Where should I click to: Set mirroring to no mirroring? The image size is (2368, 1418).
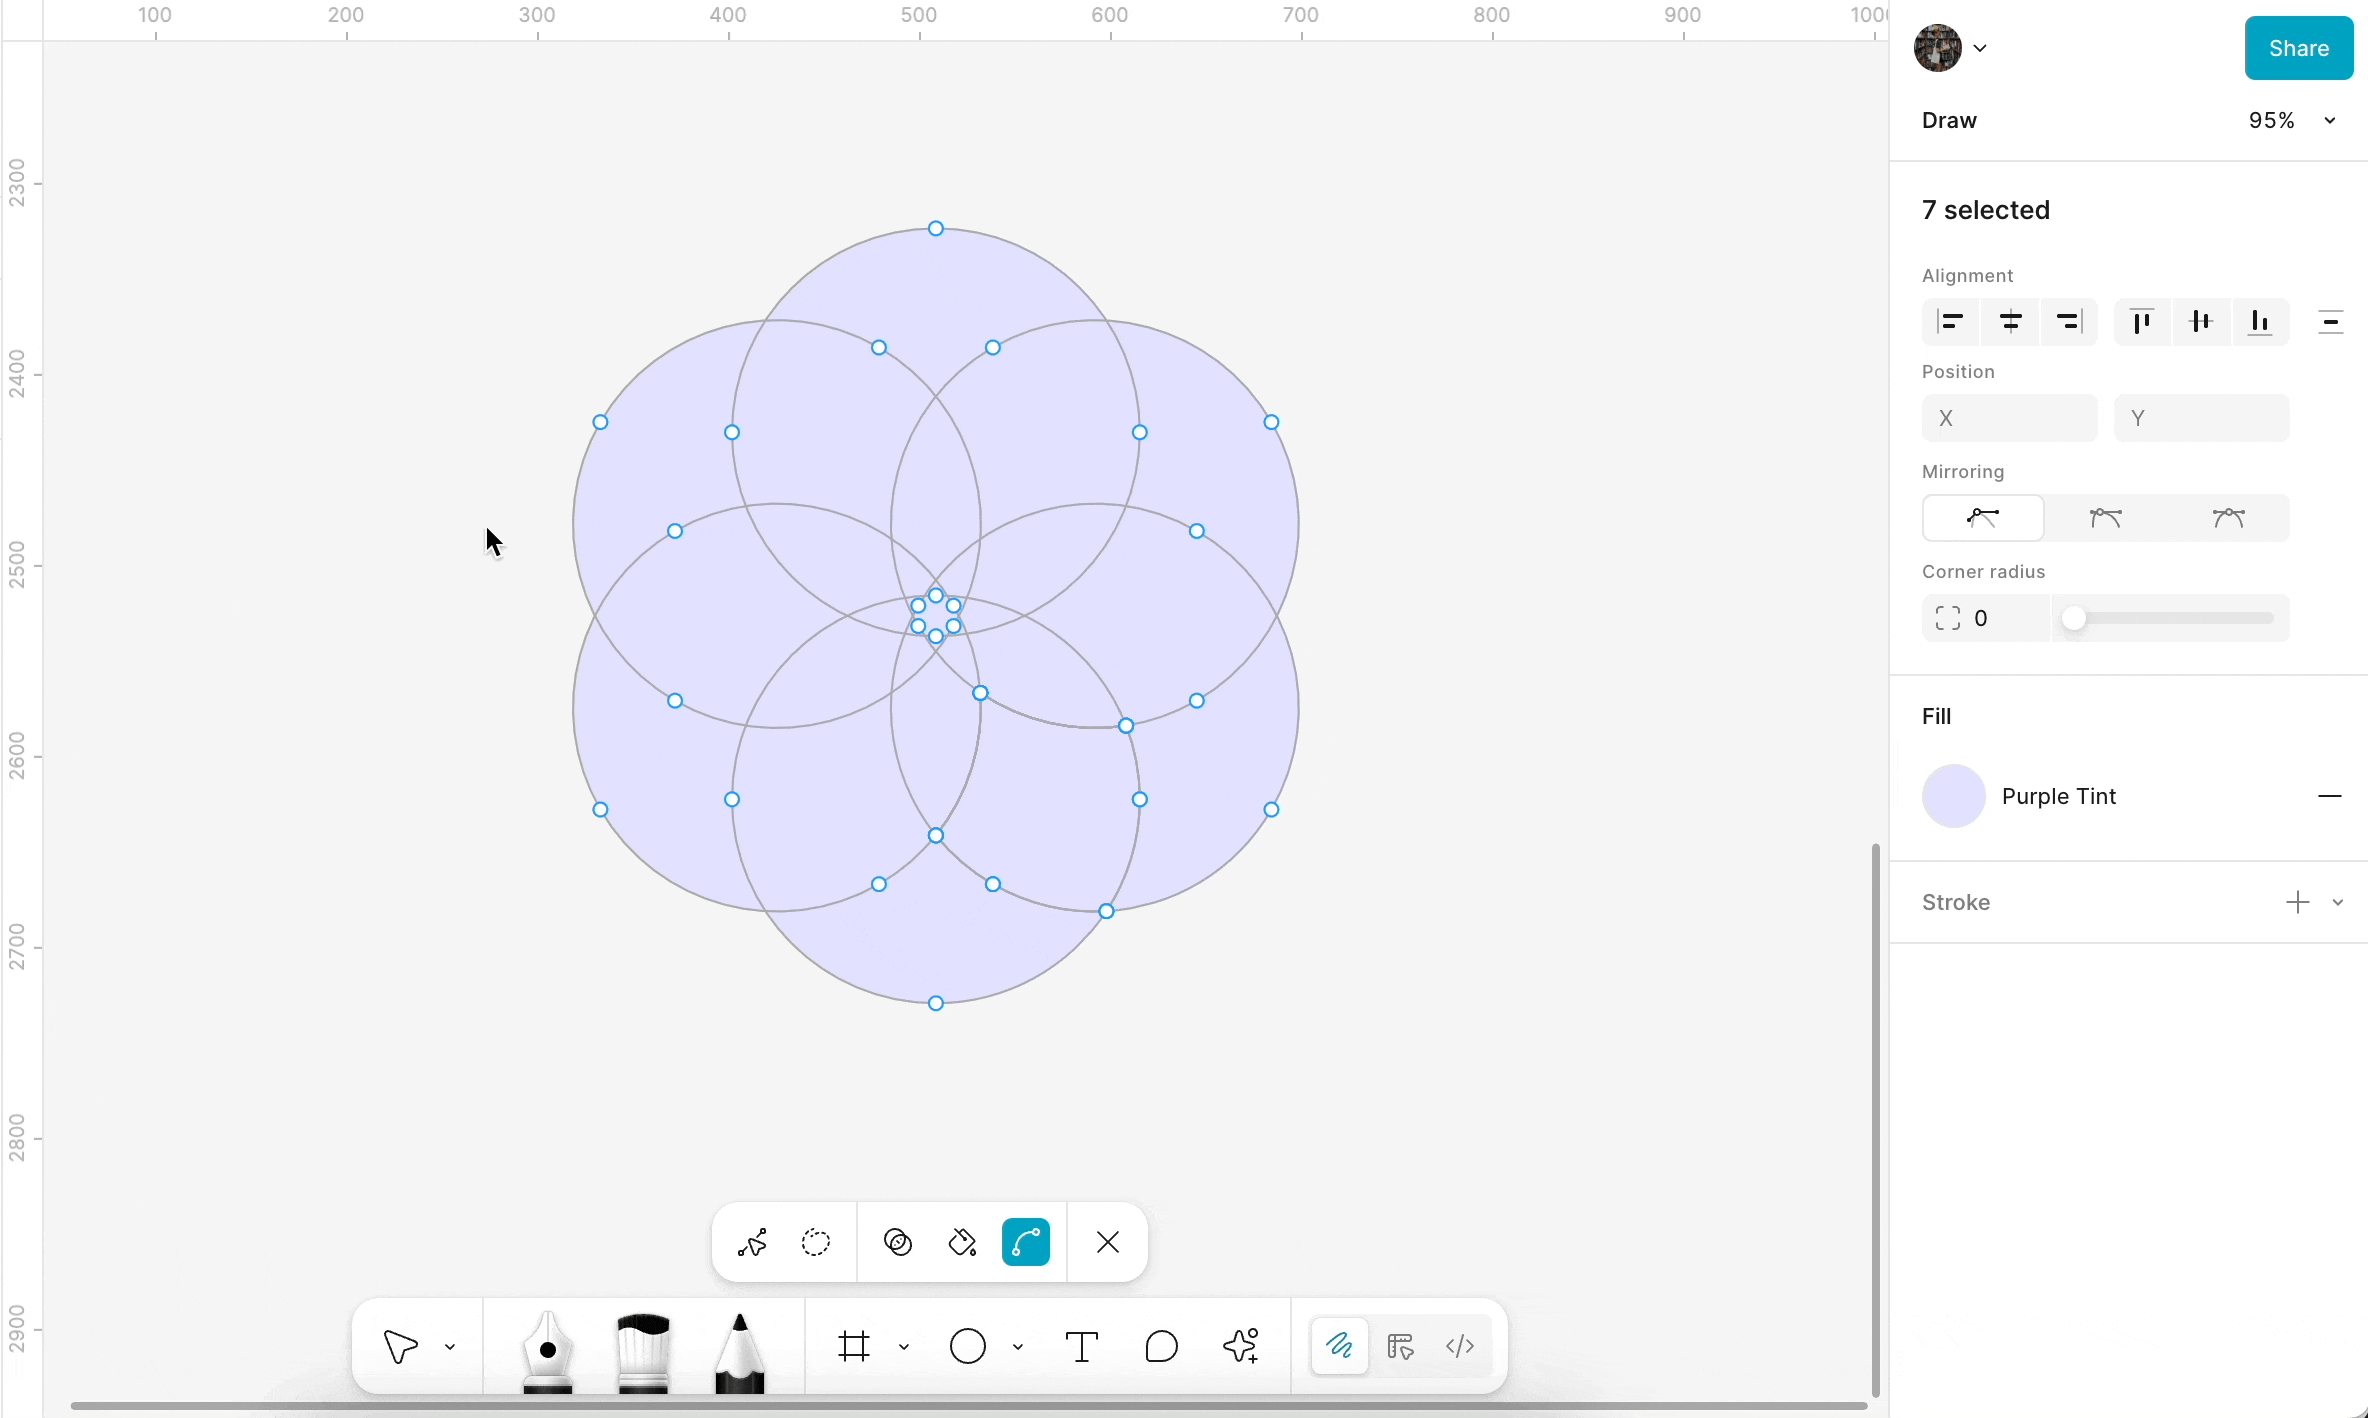[1983, 518]
